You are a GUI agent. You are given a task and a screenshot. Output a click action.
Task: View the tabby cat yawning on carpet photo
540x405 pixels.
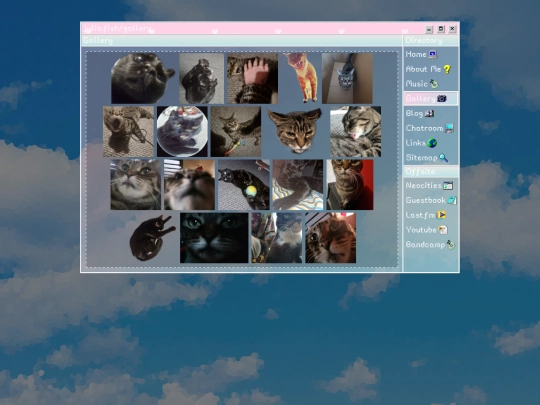128,132
